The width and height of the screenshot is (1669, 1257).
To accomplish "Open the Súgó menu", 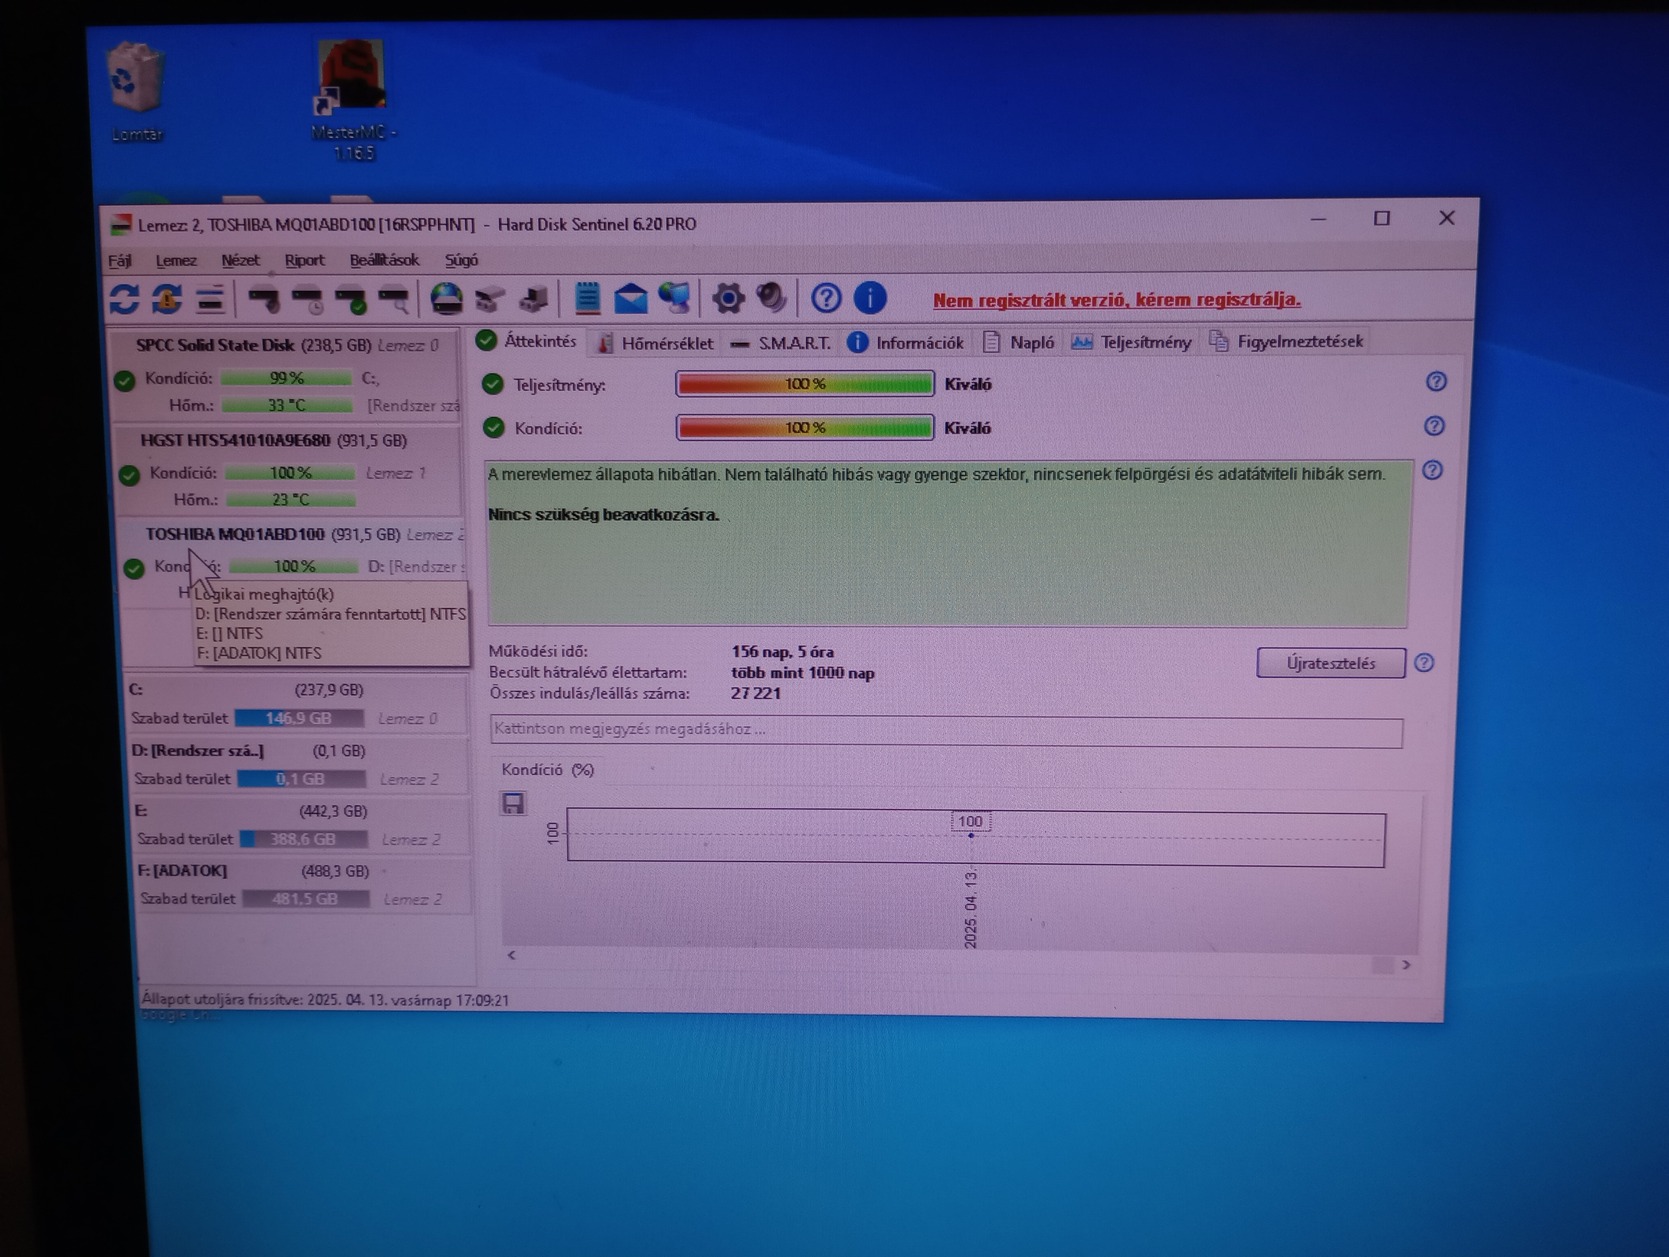I will pos(461,260).
